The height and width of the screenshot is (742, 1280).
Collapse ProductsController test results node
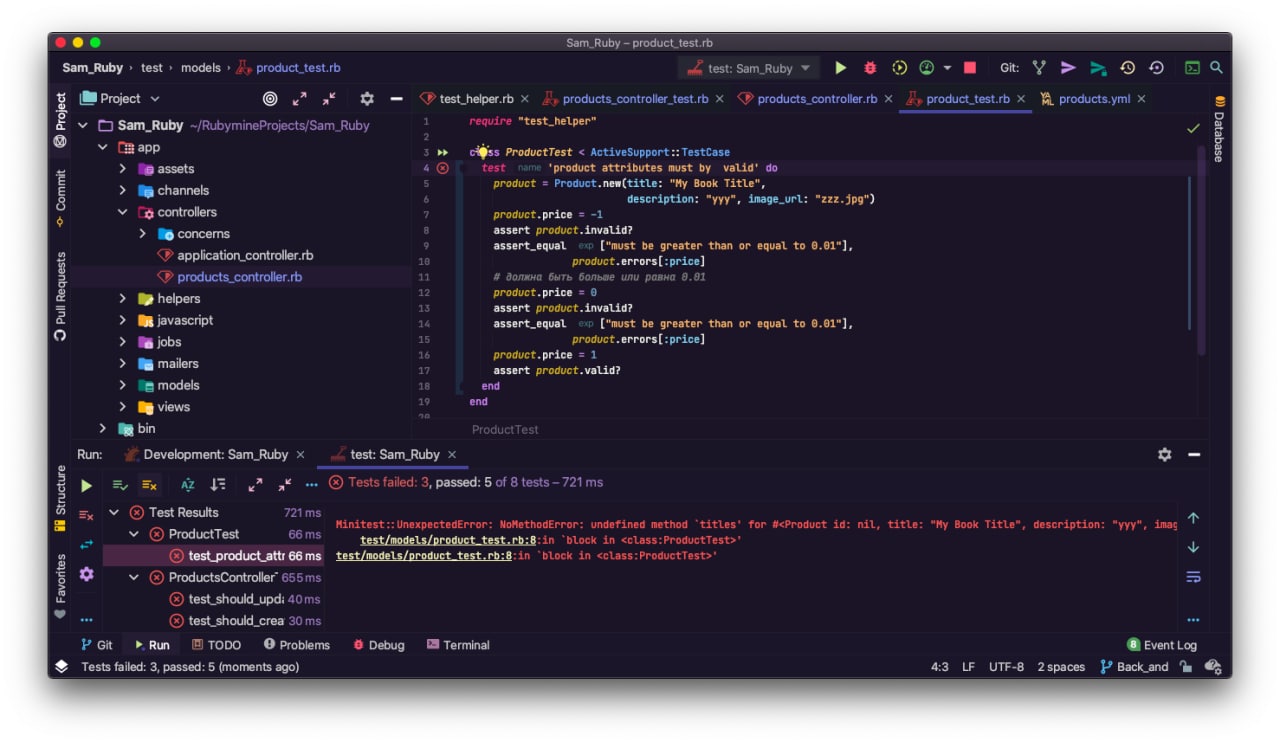coord(135,577)
